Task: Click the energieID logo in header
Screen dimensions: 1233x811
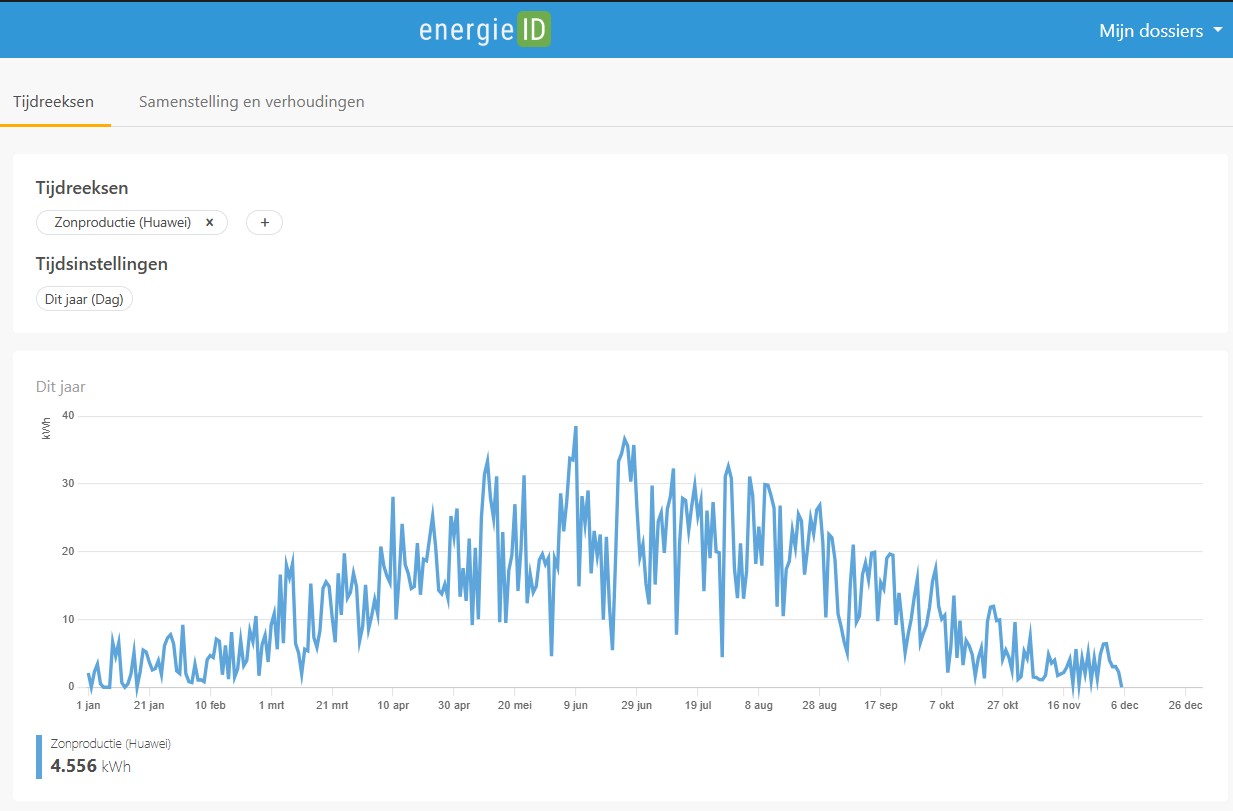Action: coord(485,30)
